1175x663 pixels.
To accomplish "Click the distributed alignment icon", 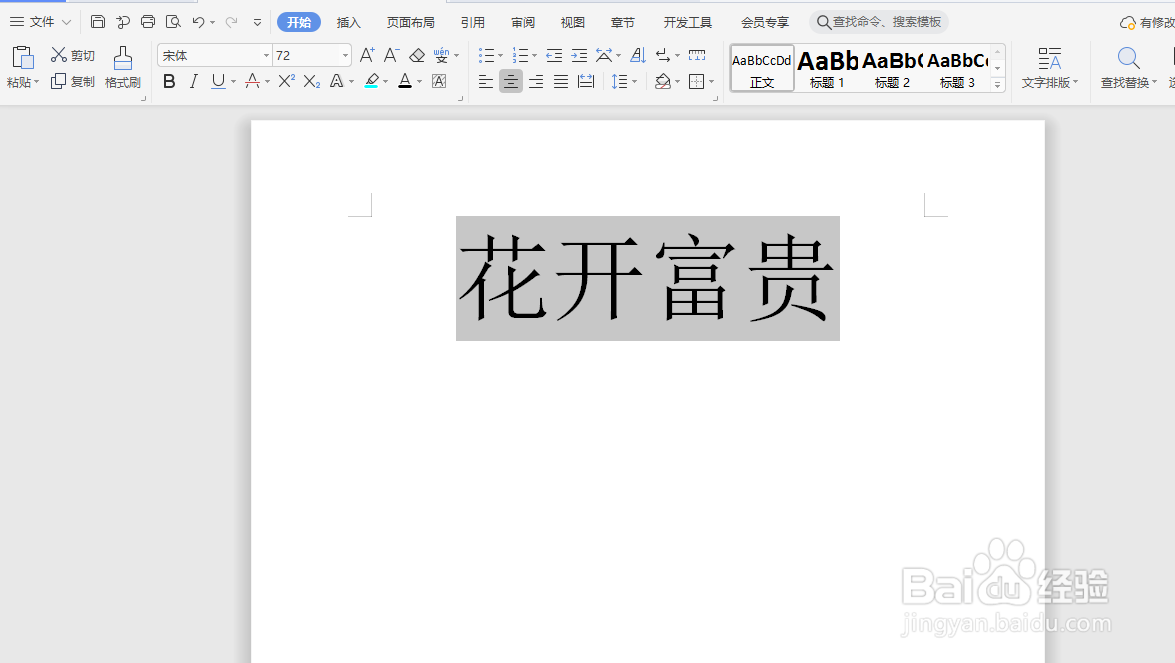I will pos(586,81).
